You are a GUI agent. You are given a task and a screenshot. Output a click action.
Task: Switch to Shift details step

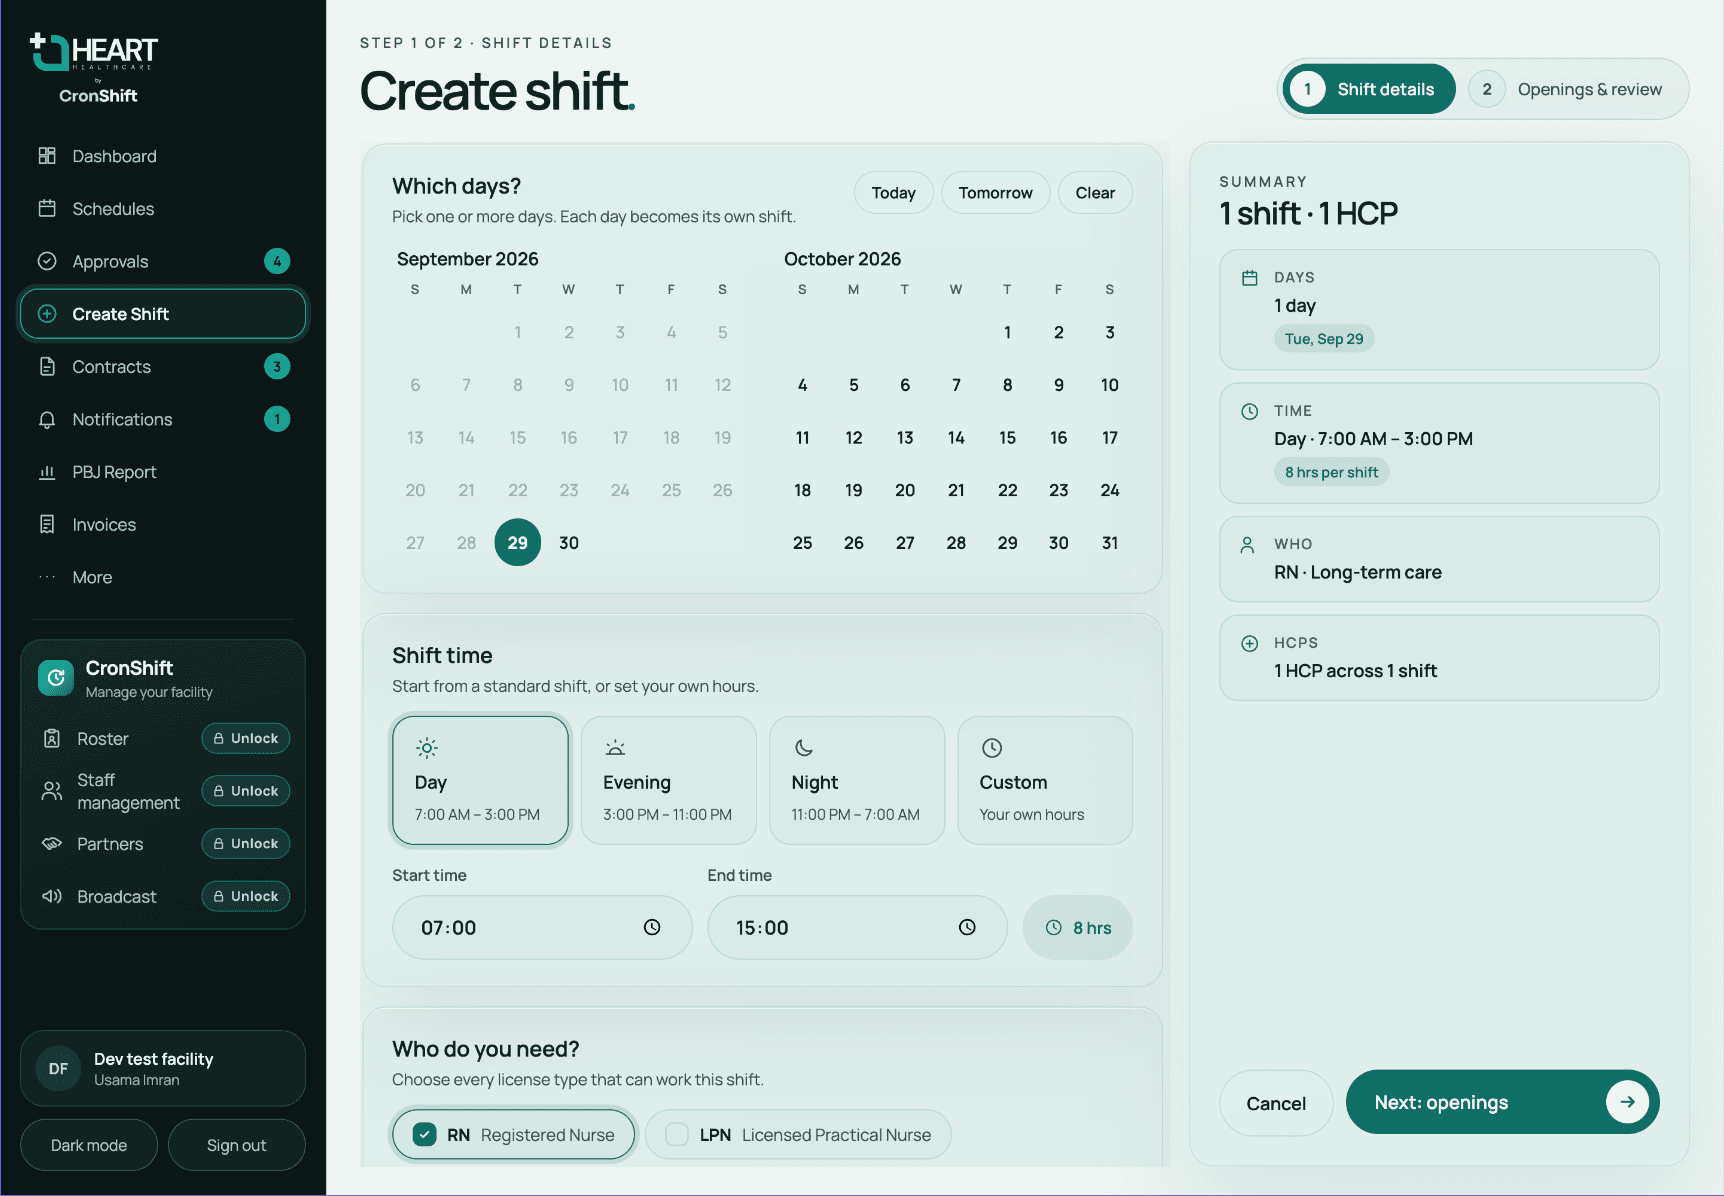1368,89
